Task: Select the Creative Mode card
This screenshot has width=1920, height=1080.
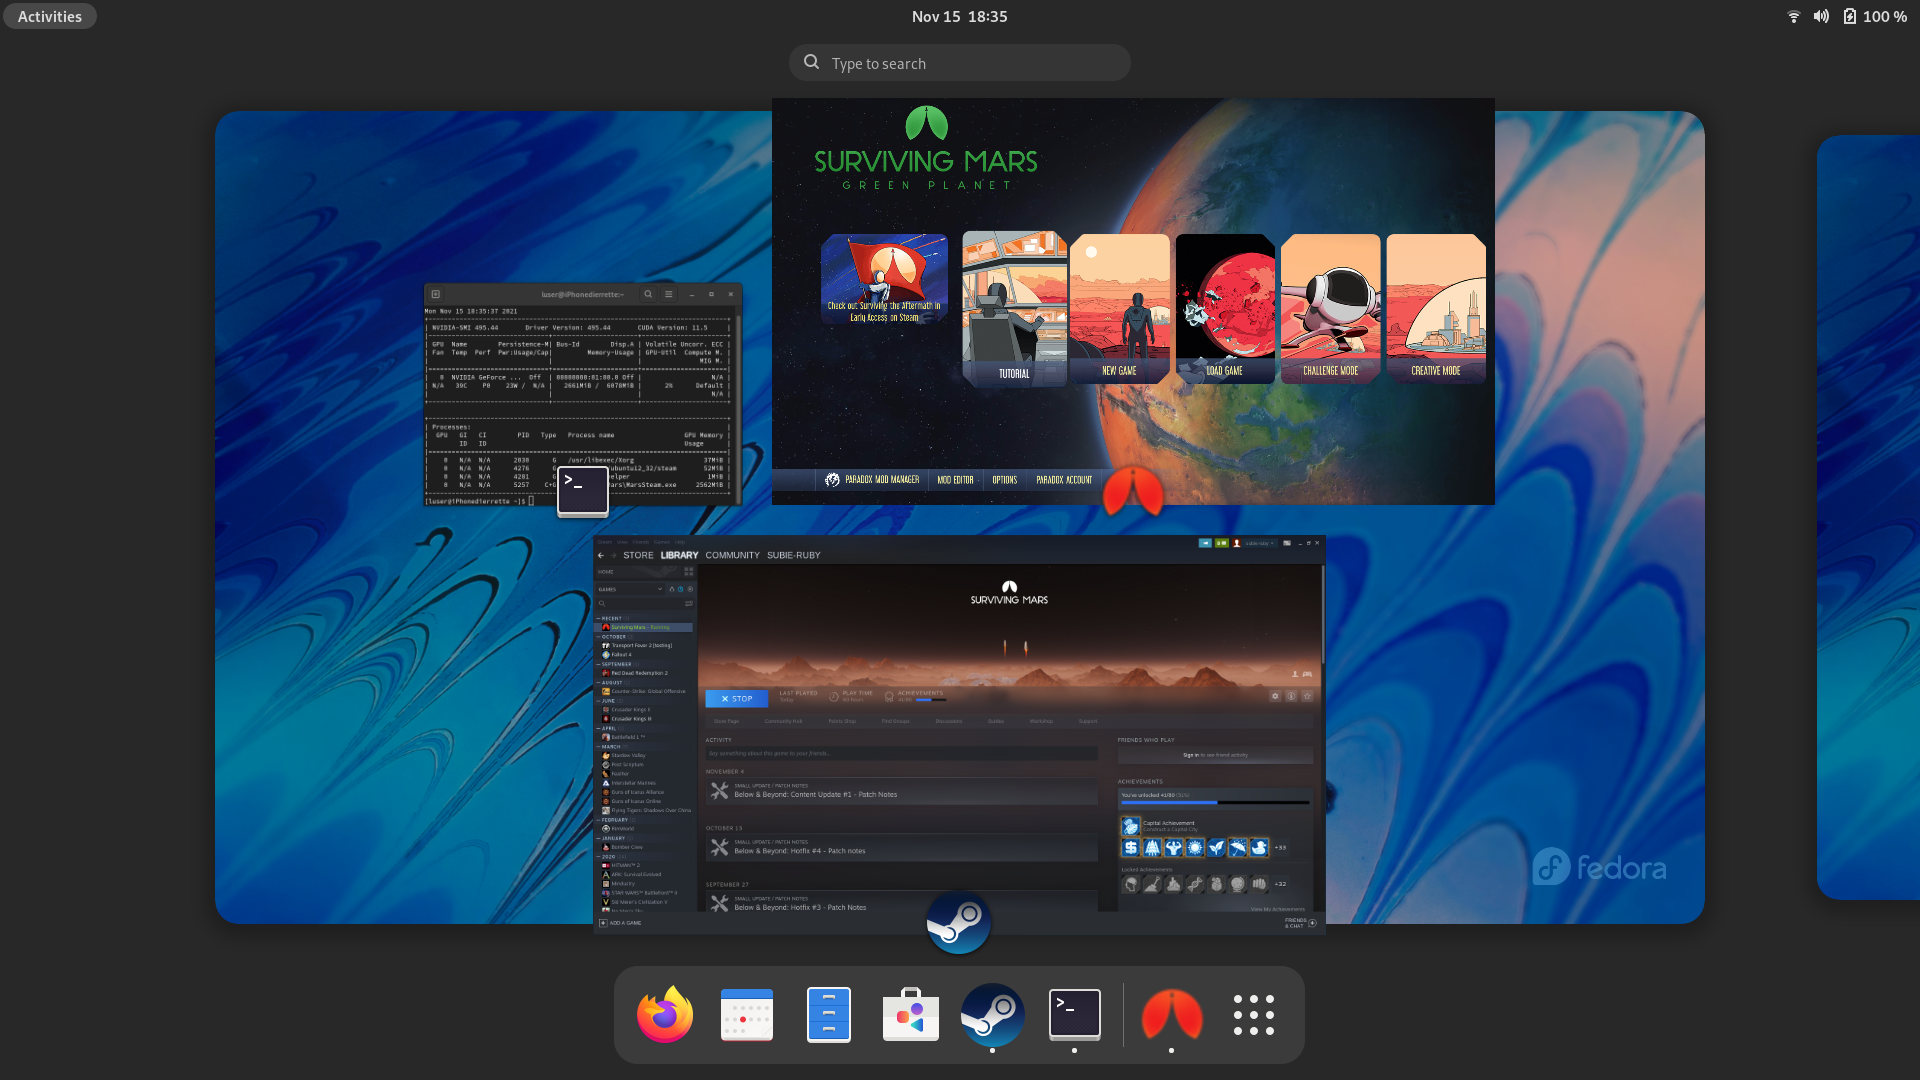Action: pos(1436,309)
